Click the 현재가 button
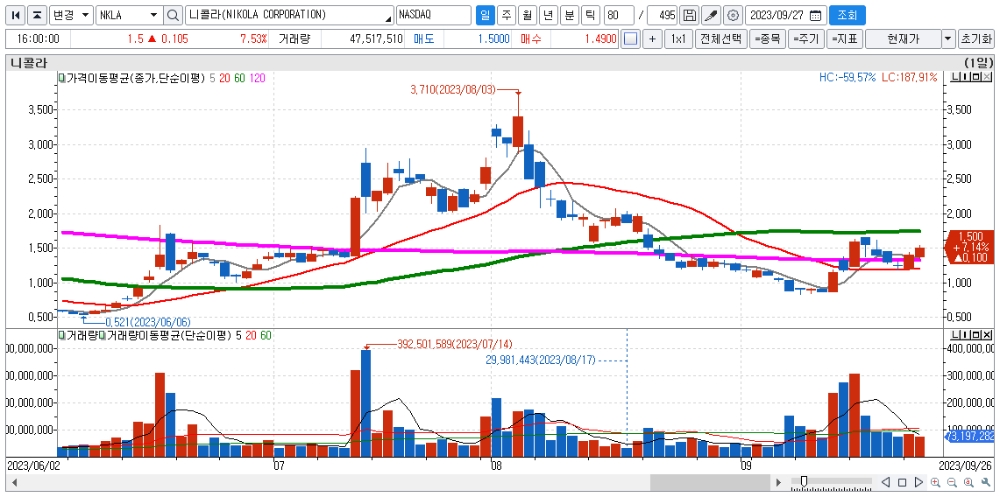This screenshot has width=1000, height=497. coord(903,39)
